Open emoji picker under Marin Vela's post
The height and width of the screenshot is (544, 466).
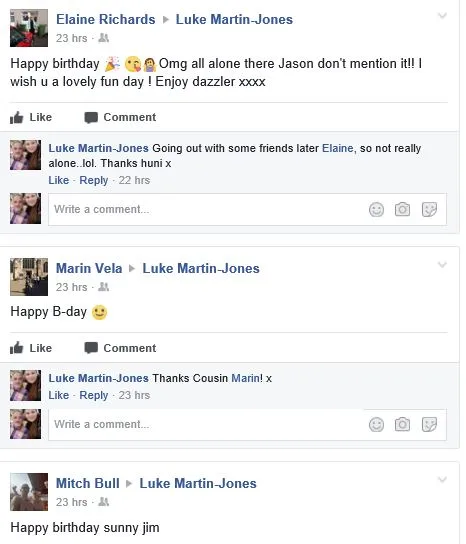pos(376,425)
